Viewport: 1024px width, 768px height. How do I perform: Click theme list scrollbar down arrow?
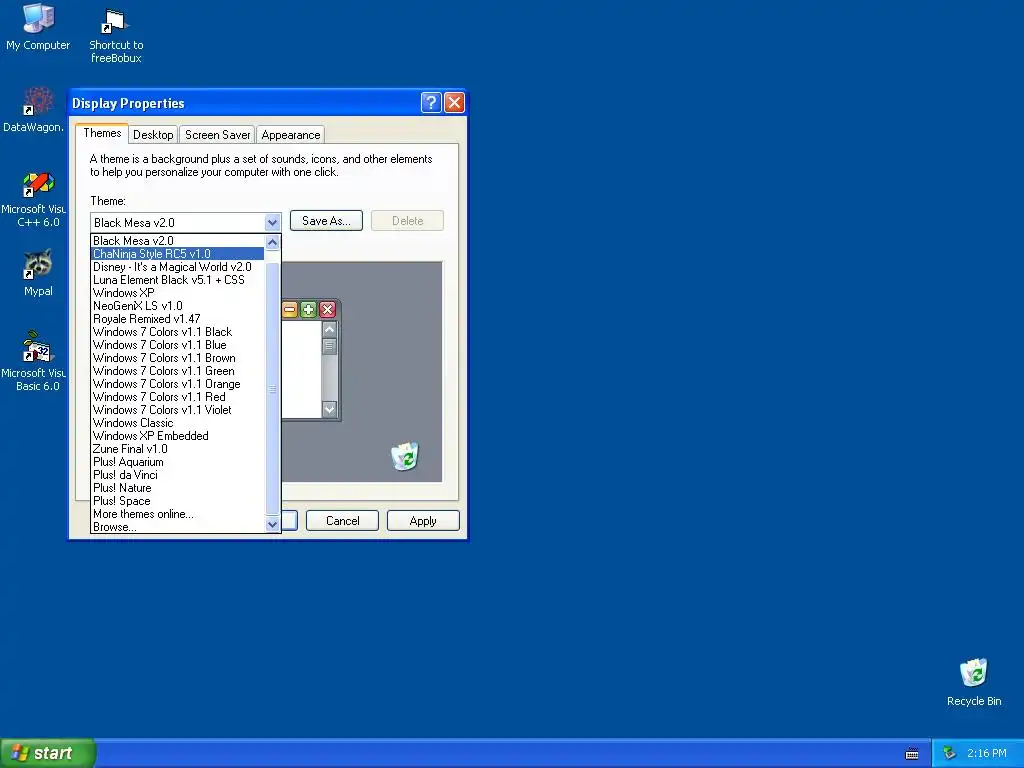(x=272, y=524)
